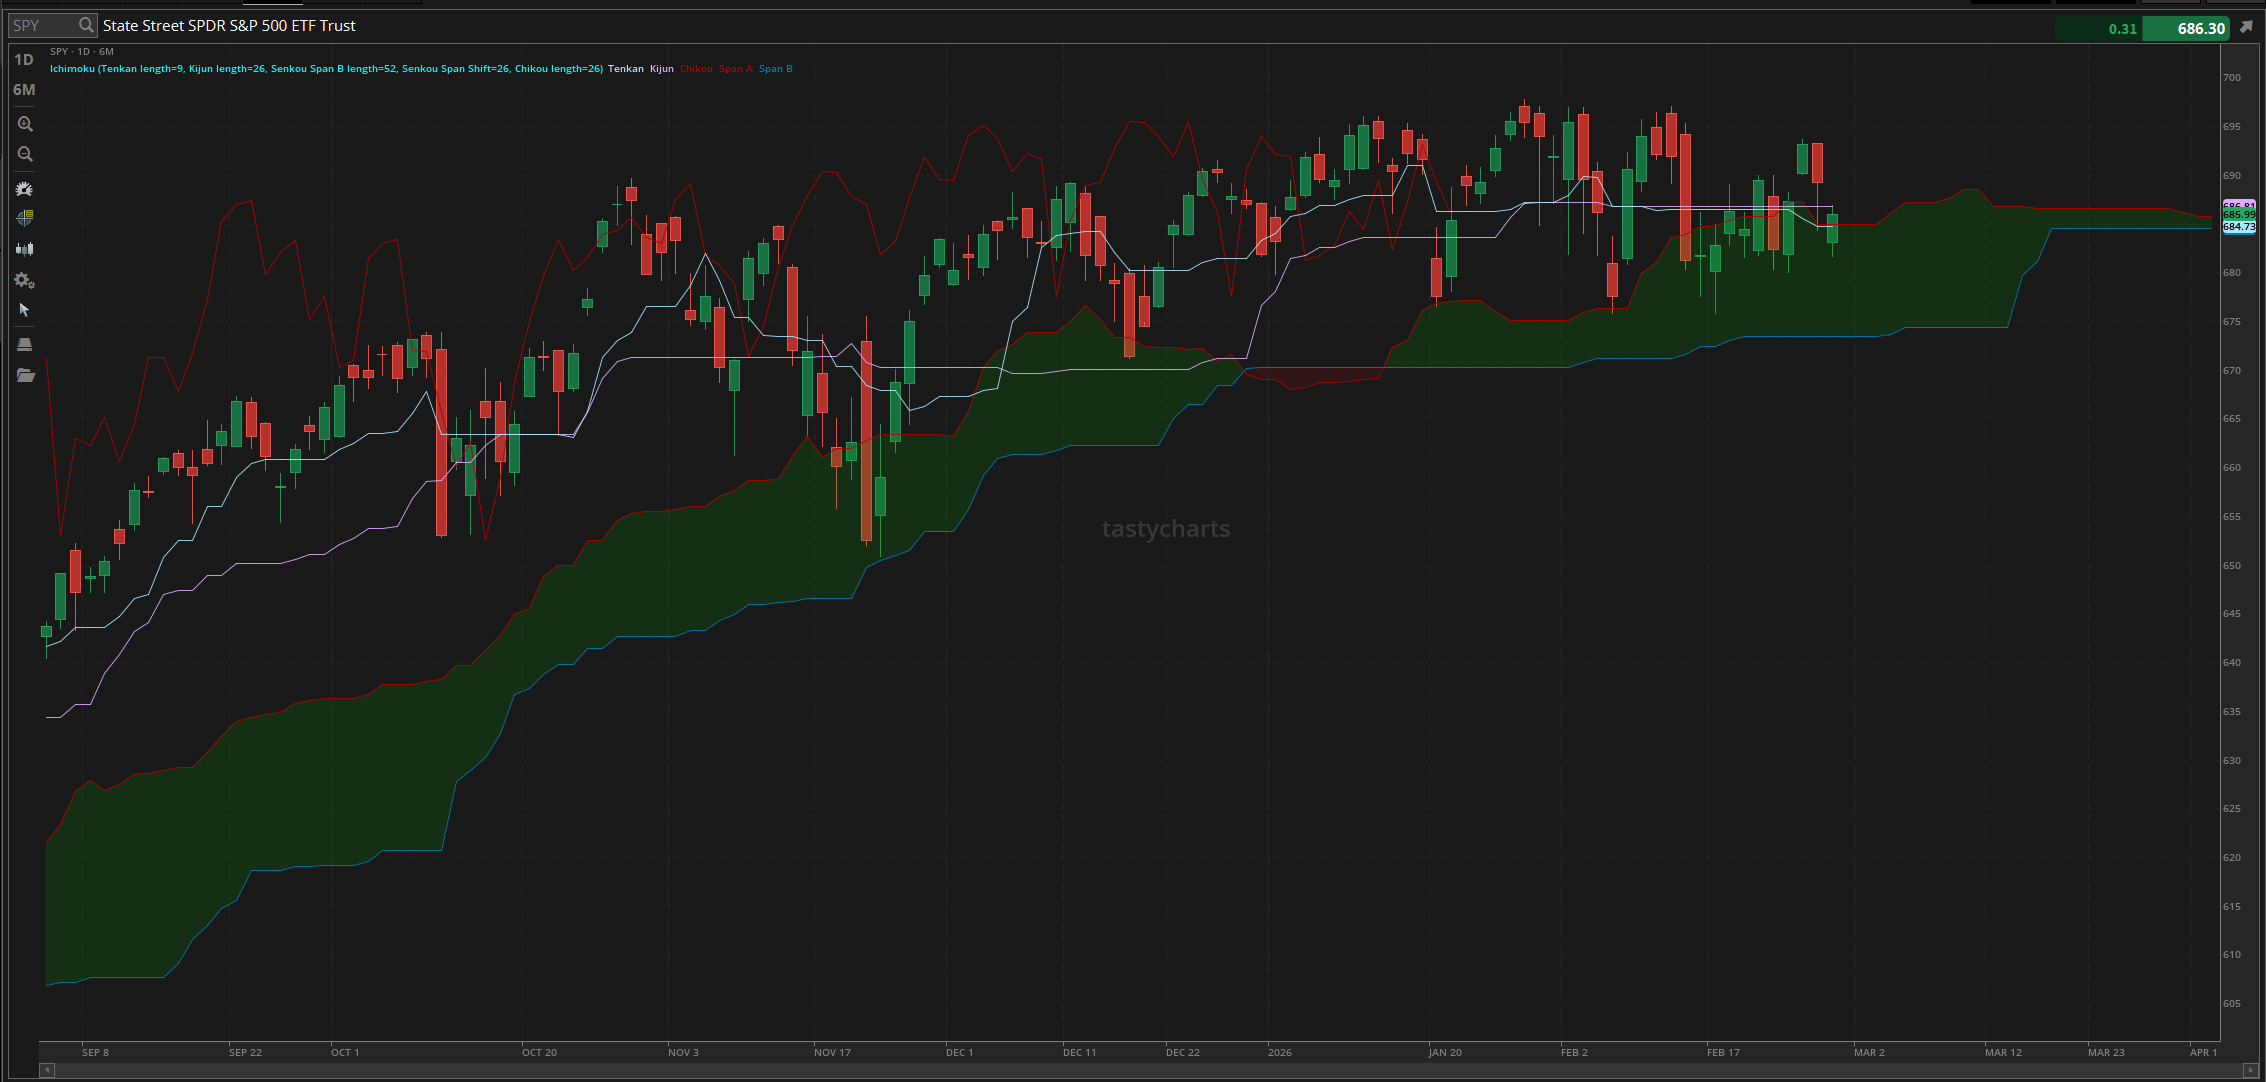Open the saved charts folder icon
Screen dimensions: 2266x1082
coord(25,375)
